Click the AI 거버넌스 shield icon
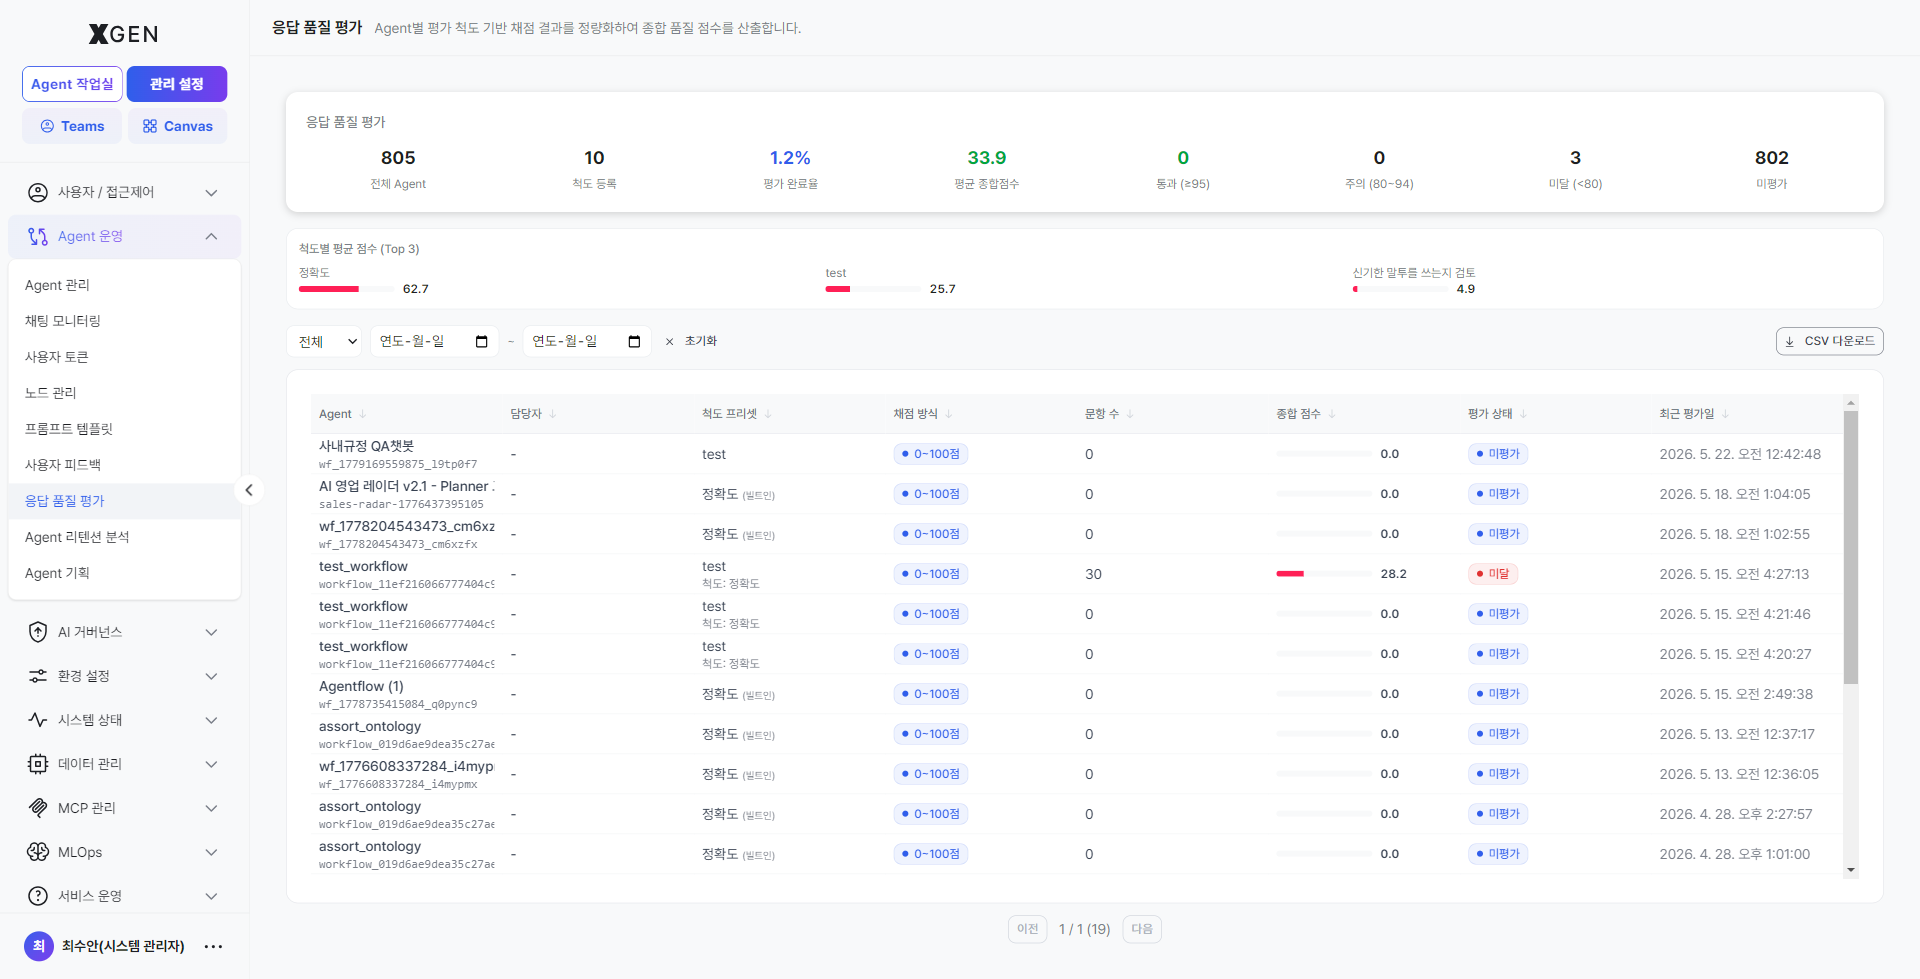 pos(38,632)
